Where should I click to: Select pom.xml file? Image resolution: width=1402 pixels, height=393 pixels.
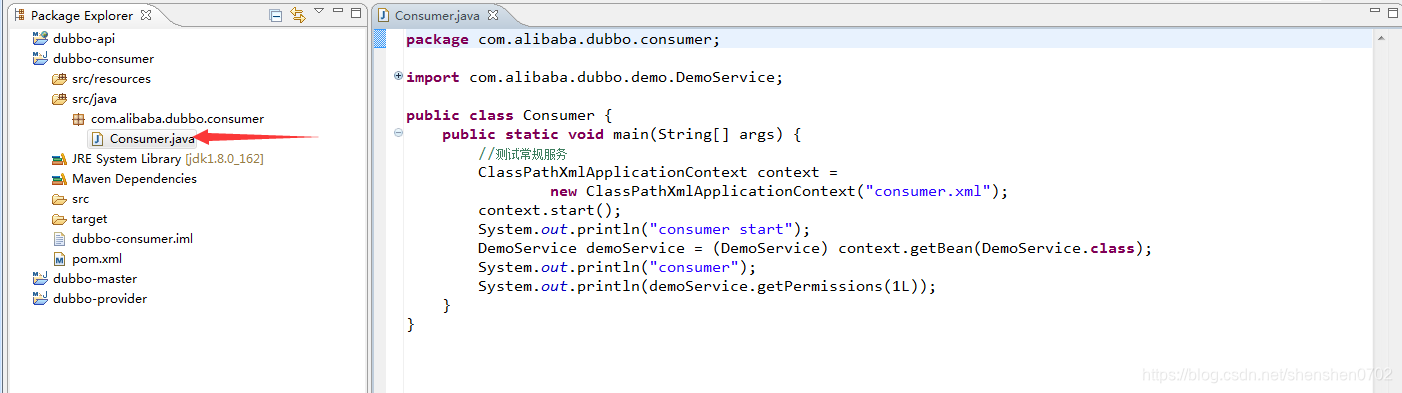tap(97, 259)
